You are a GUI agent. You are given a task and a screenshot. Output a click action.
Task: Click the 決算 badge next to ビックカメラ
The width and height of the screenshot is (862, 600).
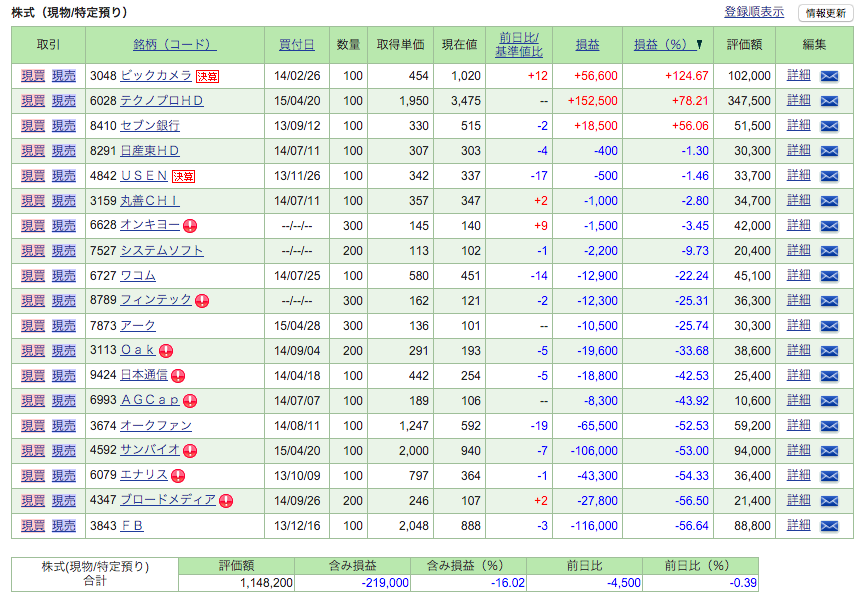(x=207, y=76)
